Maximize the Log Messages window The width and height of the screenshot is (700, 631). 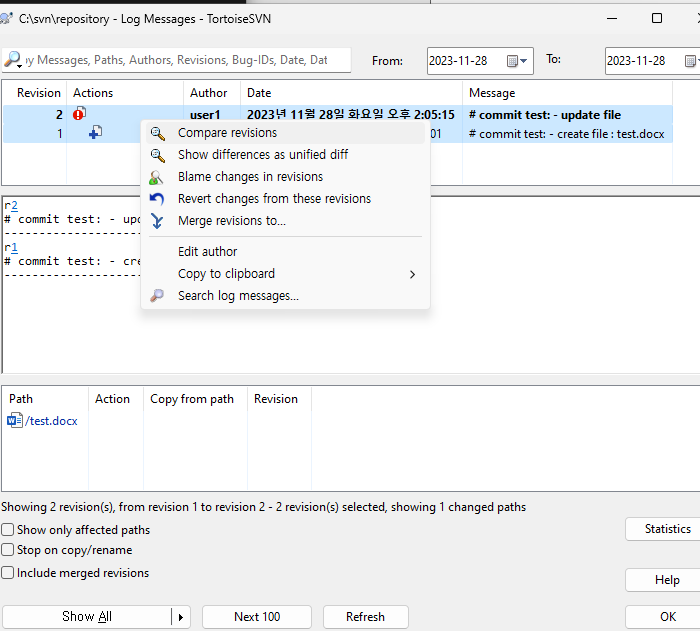[x=657, y=18]
